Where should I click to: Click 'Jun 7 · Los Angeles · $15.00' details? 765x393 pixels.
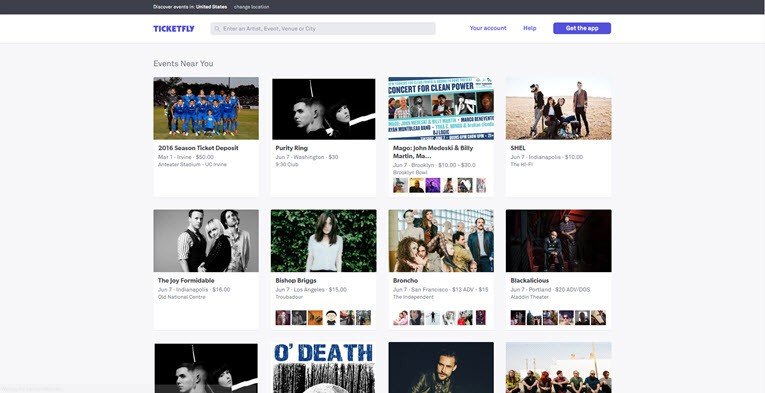(311, 290)
